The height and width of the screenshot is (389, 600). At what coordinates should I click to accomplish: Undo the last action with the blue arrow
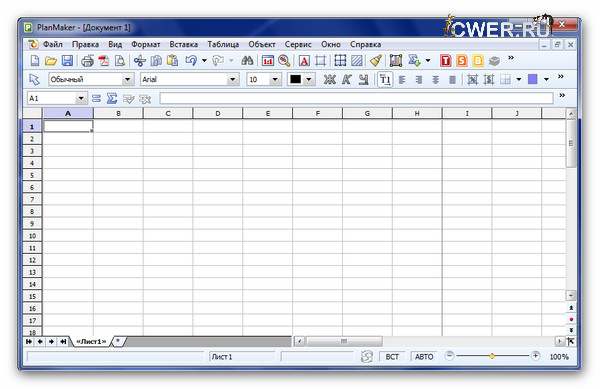[191, 60]
